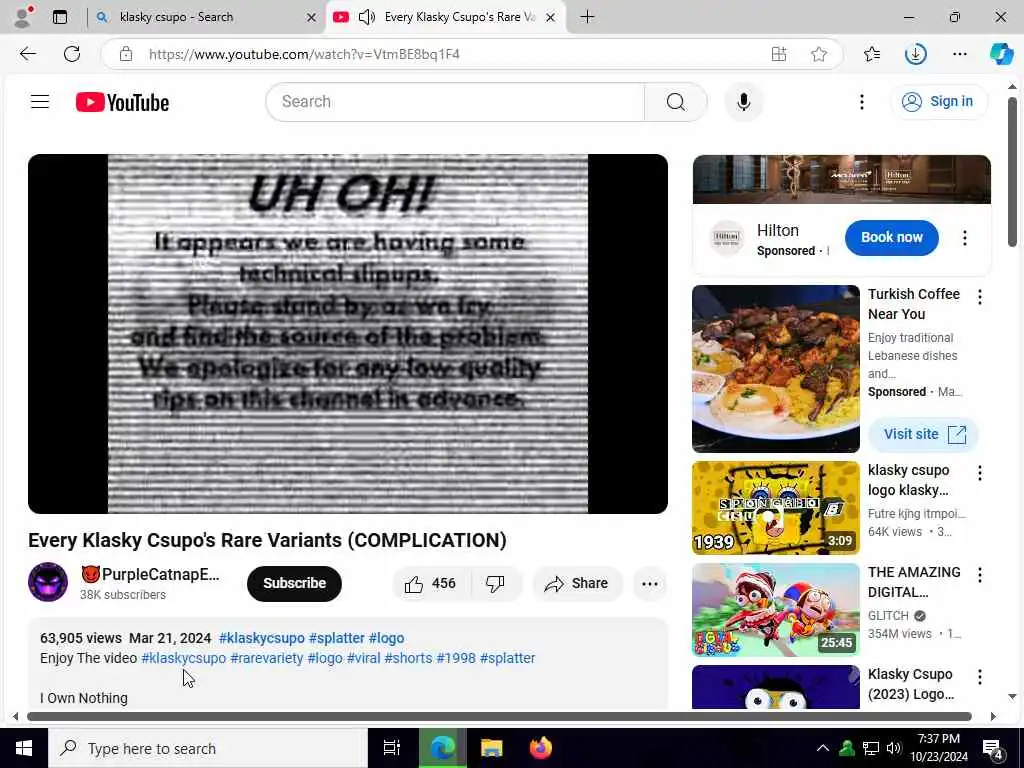The width and height of the screenshot is (1024, 768).
Task: Open browser tab actions menu icon
Action: click(x=60, y=17)
